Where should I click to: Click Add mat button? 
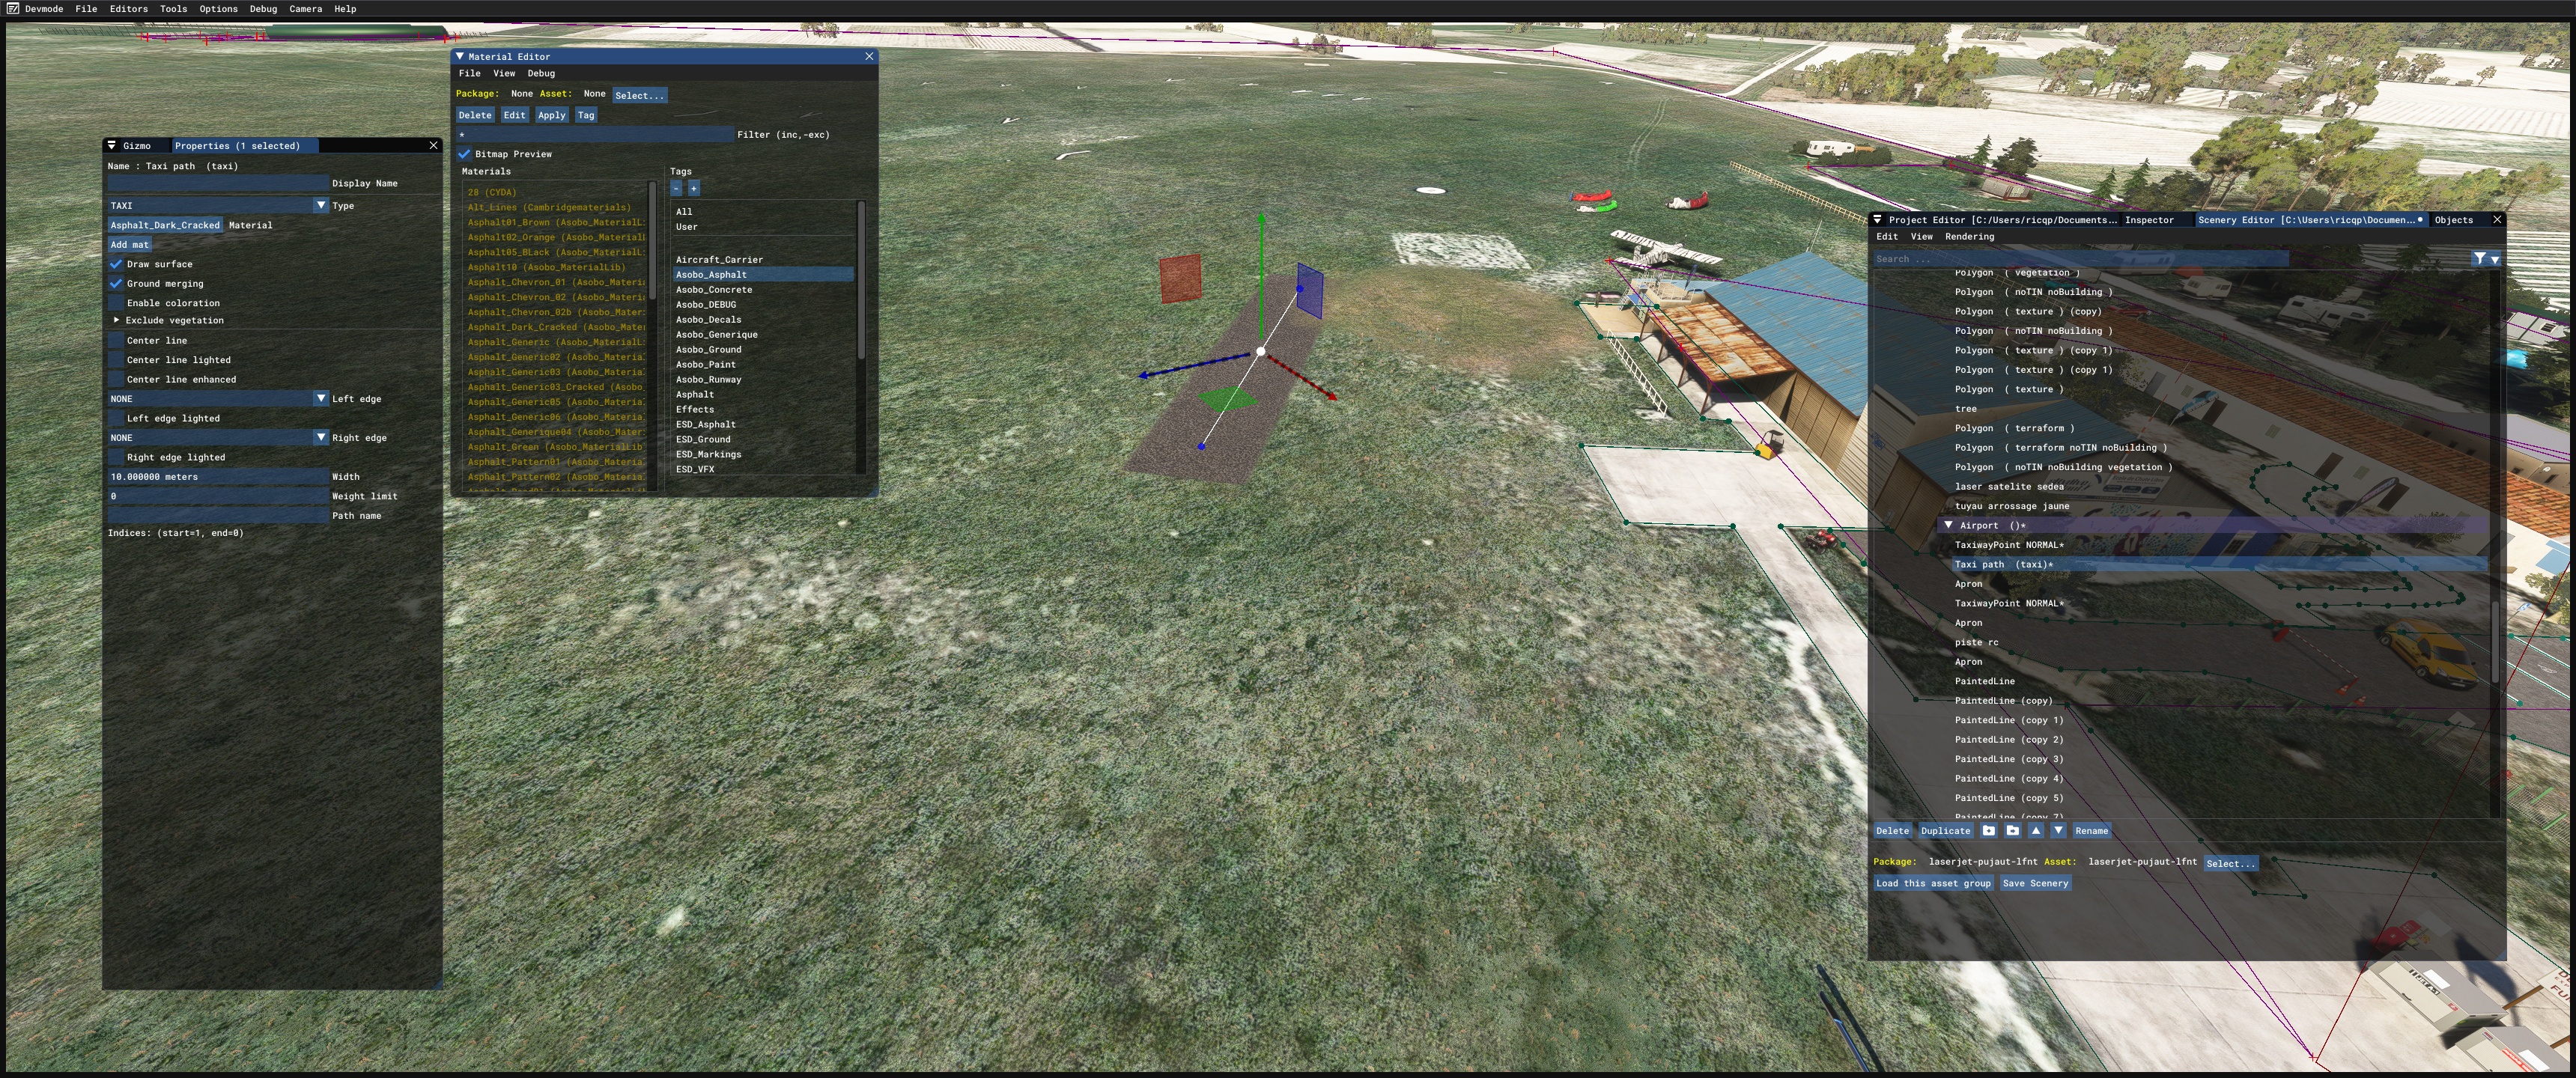click(x=130, y=245)
